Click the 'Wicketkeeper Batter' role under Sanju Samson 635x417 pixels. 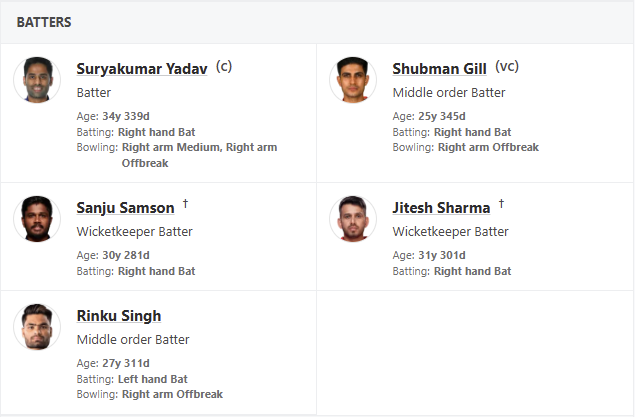tap(134, 232)
